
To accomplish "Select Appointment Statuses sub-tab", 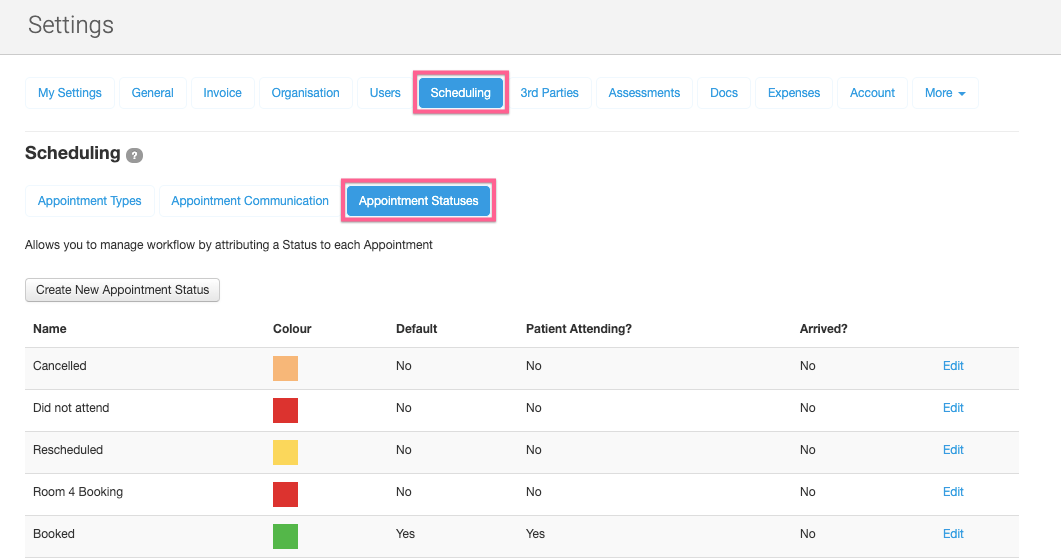I will tap(419, 201).
